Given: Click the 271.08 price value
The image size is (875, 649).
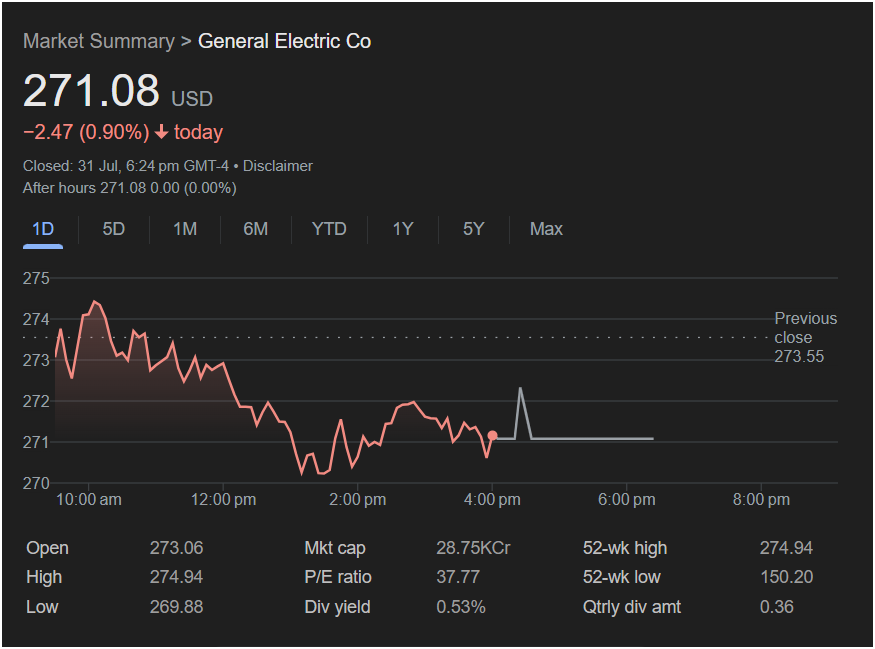Looking at the screenshot, I should coord(92,90).
